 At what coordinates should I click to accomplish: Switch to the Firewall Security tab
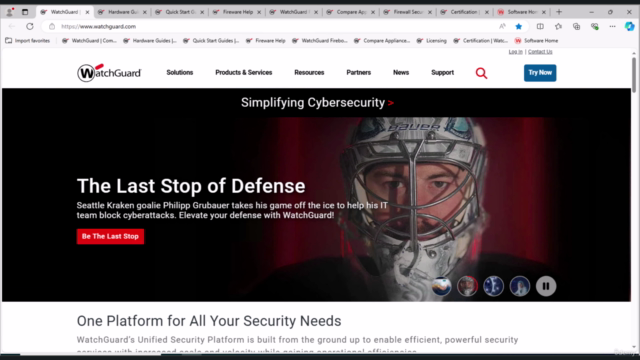(407, 12)
